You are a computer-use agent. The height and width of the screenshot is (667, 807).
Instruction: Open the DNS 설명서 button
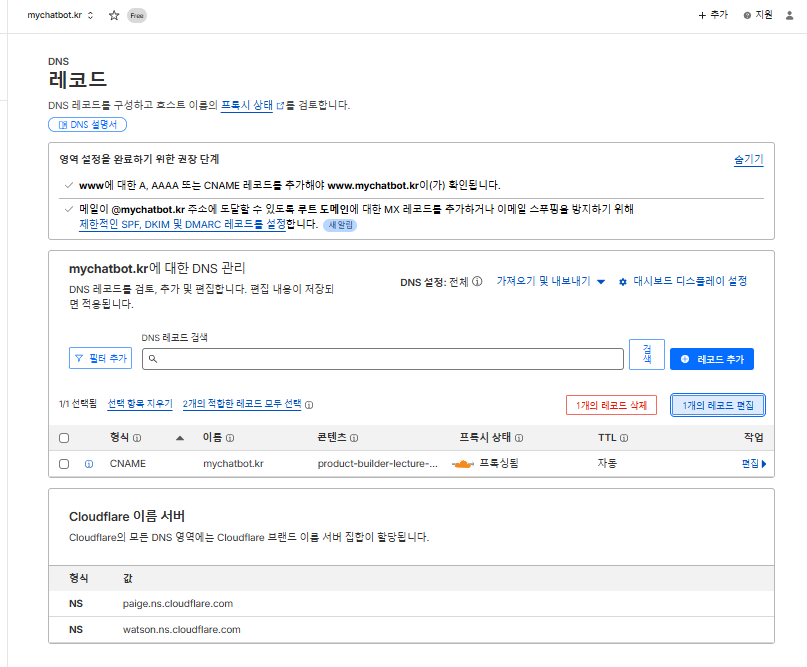[87, 125]
